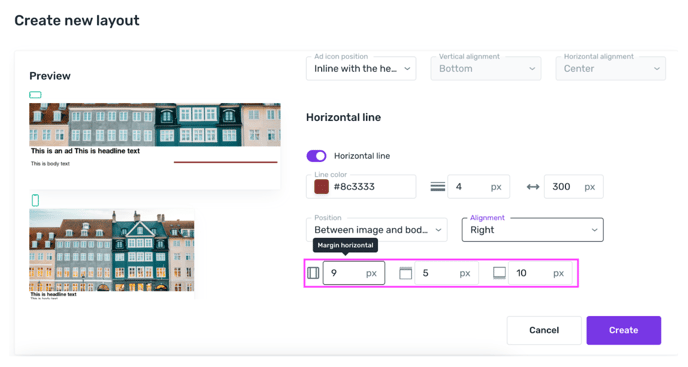Expand the Position dropdown for the line
This screenshot has width=688, height=367.
(x=377, y=230)
